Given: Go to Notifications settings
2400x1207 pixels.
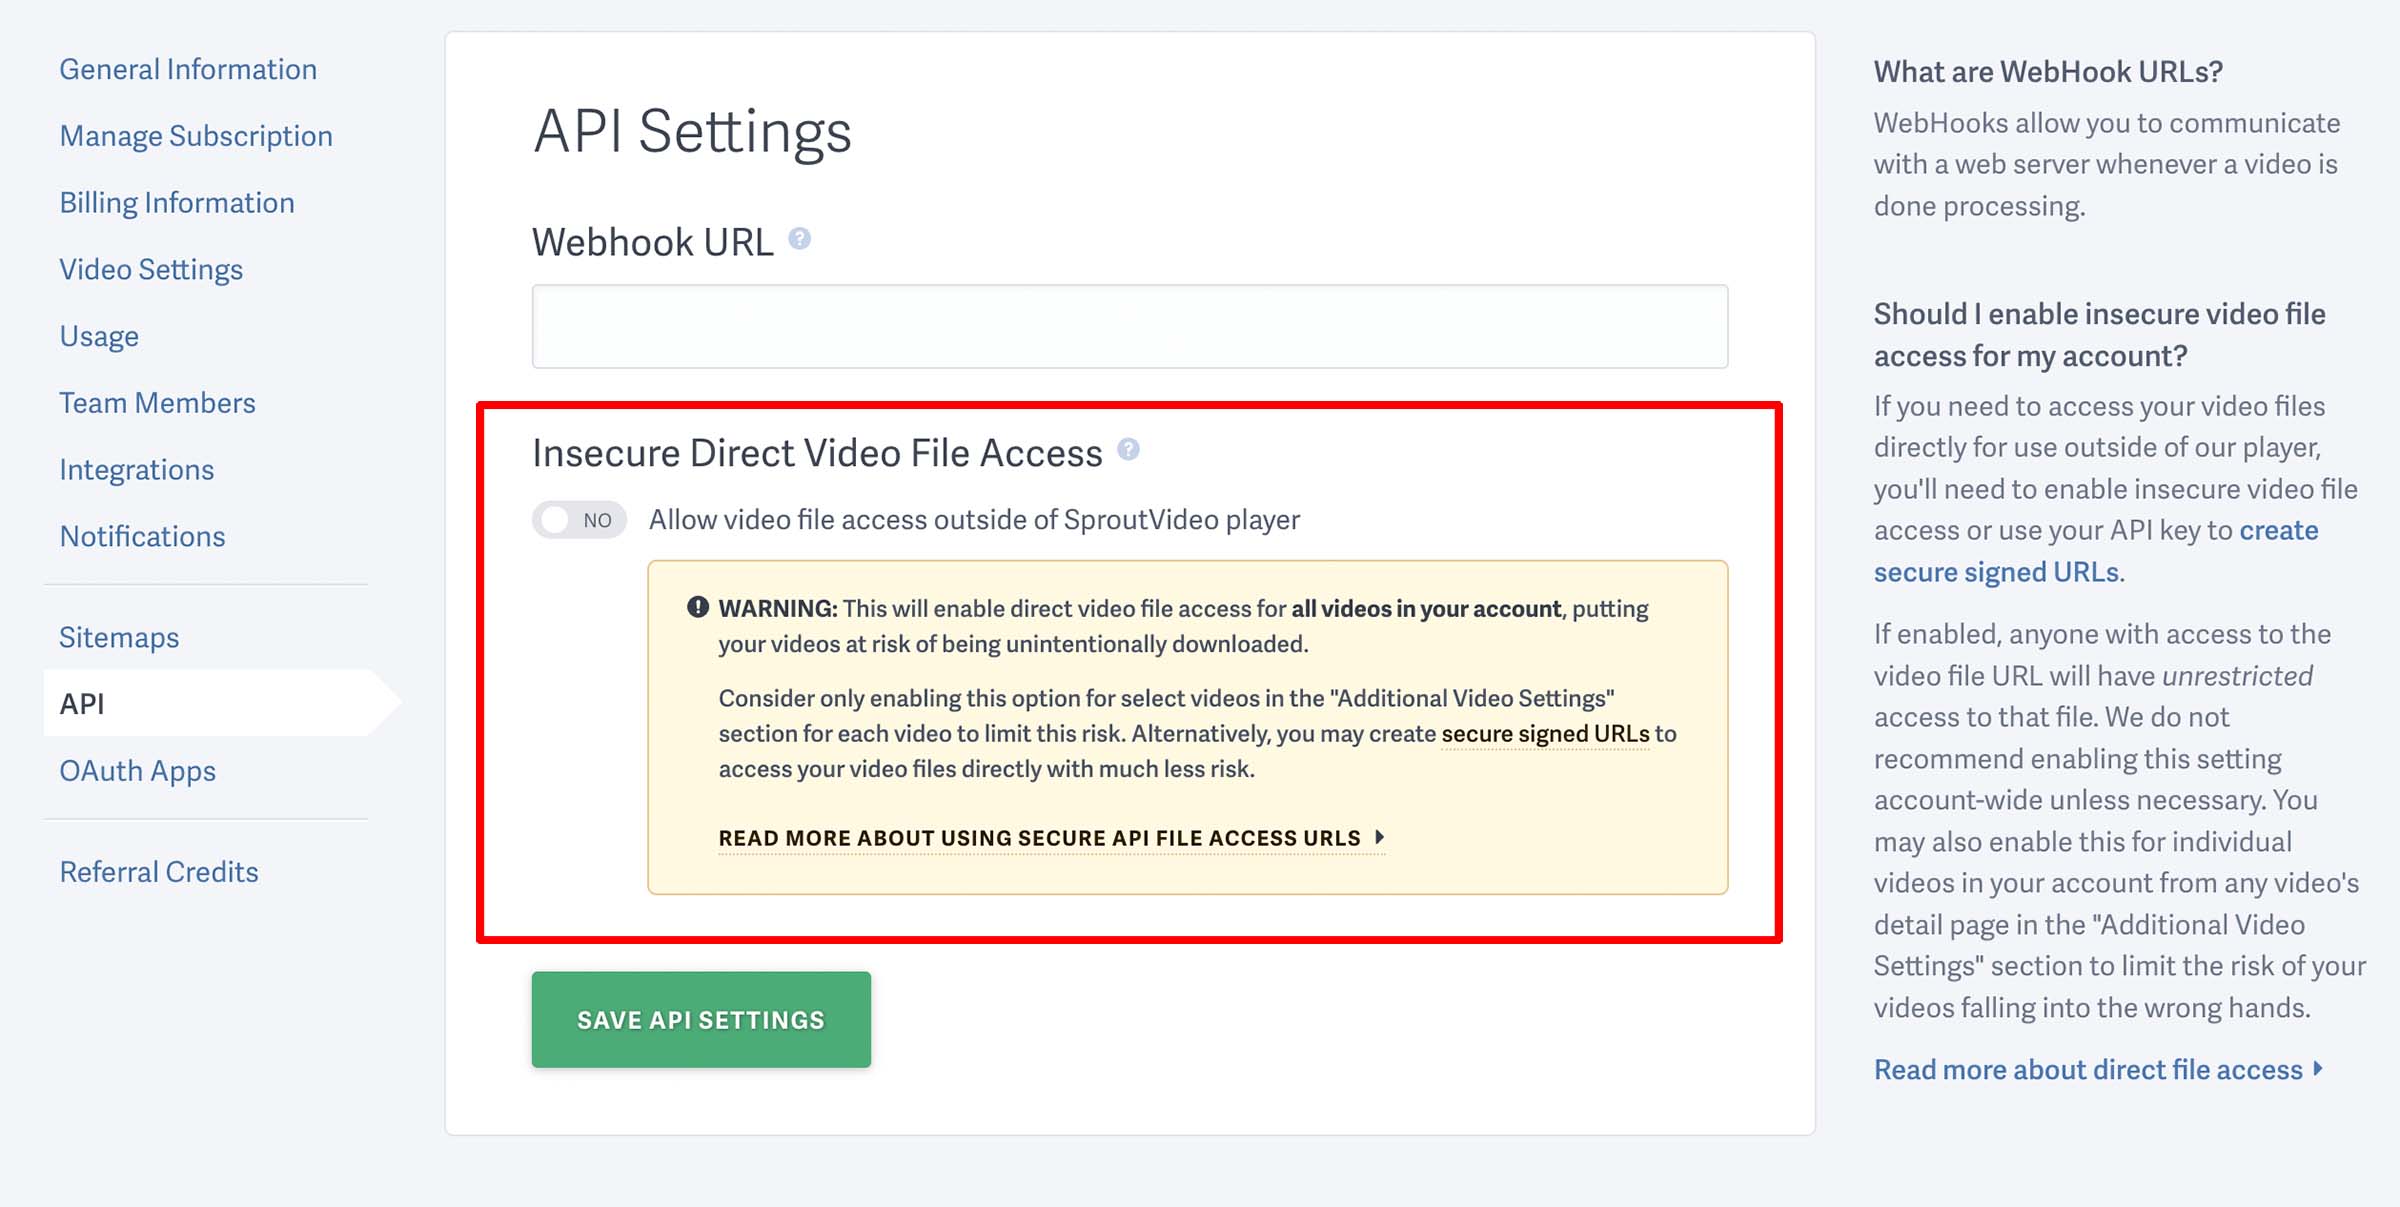Looking at the screenshot, I should click(x=142, y=536).
